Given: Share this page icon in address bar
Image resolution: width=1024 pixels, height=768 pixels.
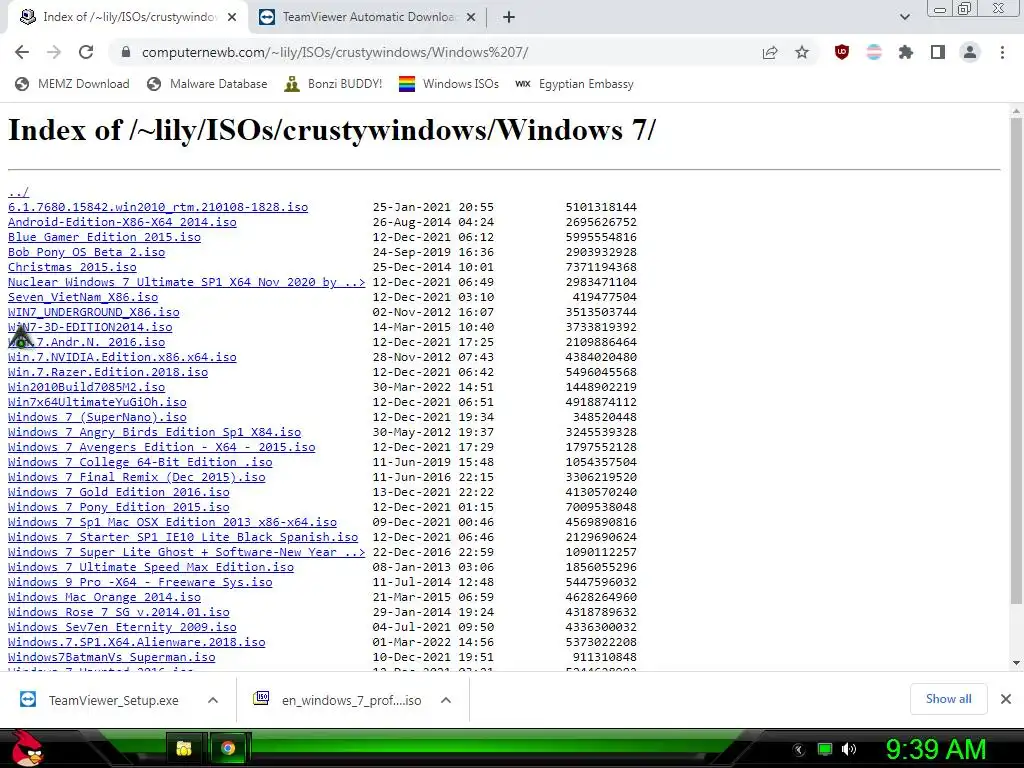Looking at the screenshot, I should tap(770, 52).
